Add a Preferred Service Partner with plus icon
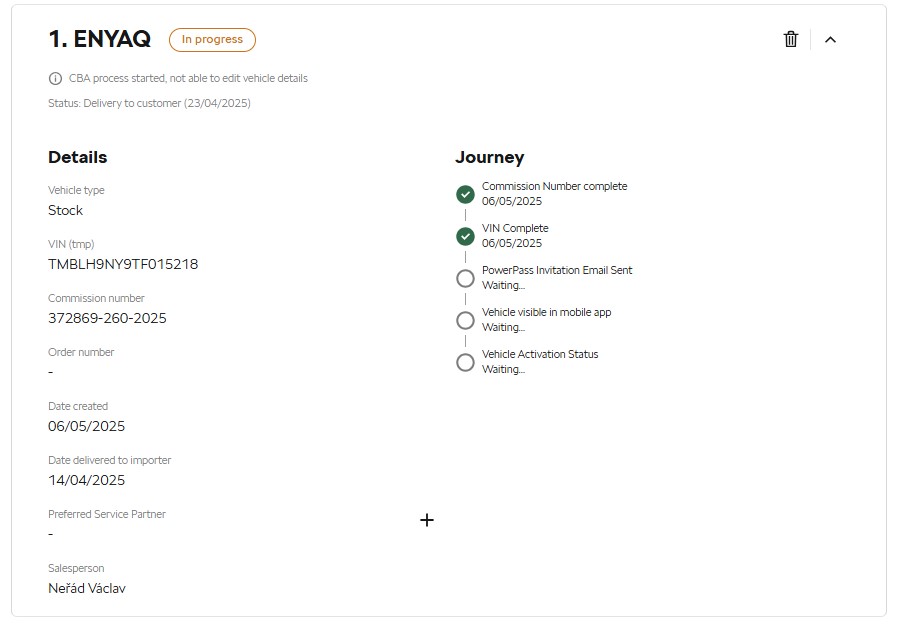This screenshot has width=903, height=632. (x=427, y=520)
